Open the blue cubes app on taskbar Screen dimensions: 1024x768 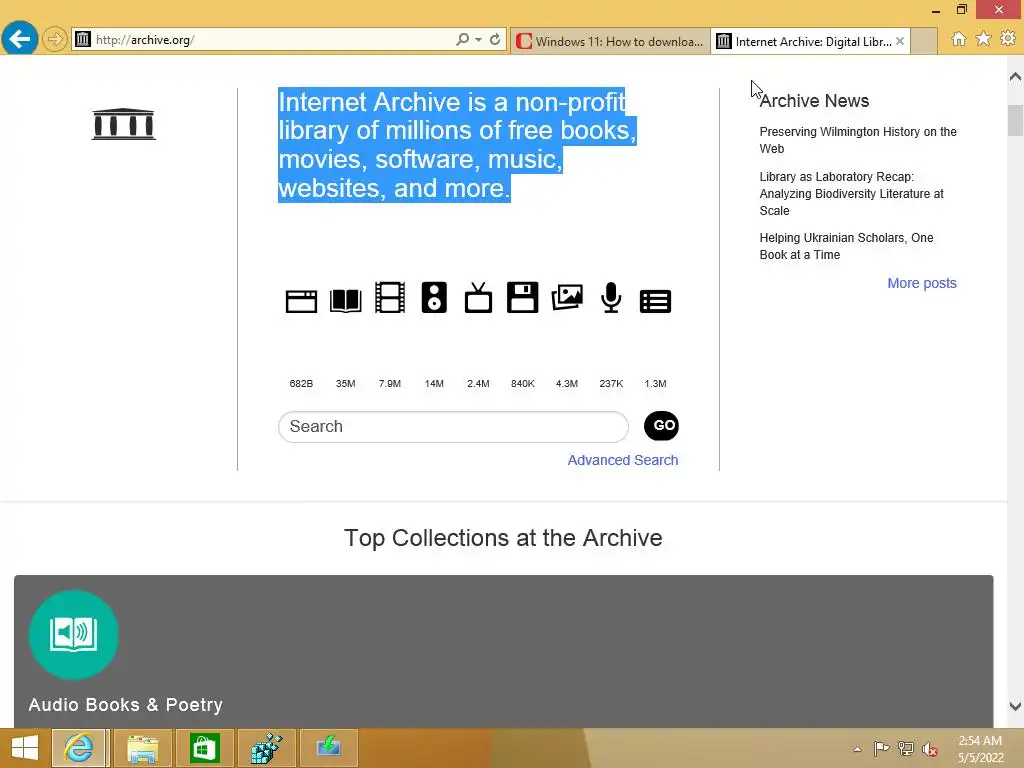point(266,748)
